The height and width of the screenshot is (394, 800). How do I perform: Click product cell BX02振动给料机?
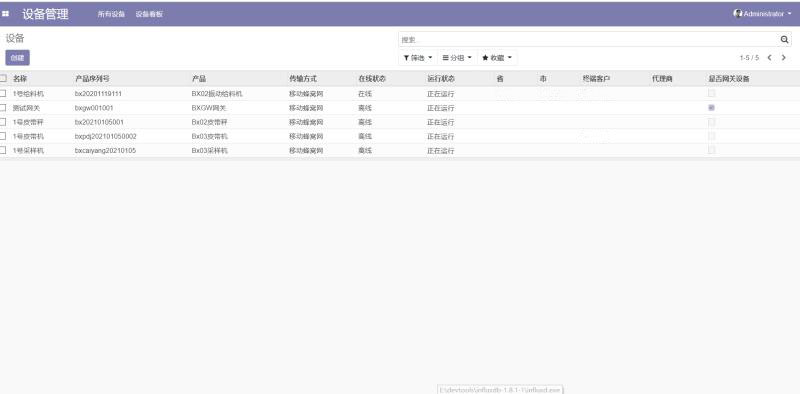(x=217, y=94)
